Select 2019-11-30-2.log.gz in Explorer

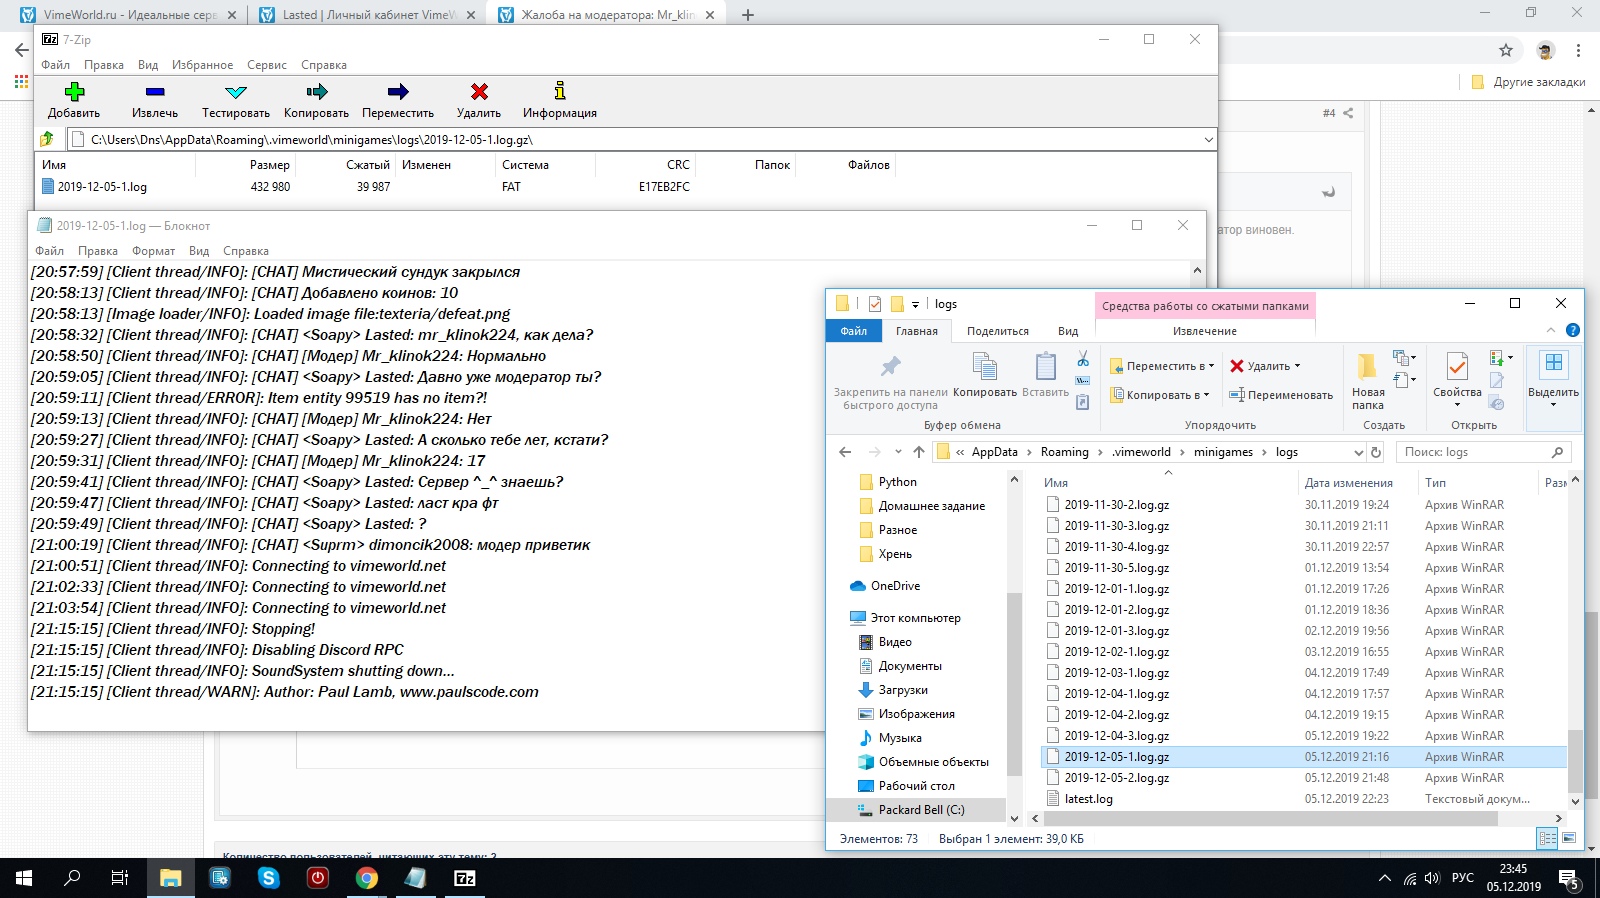[1117, 505]
